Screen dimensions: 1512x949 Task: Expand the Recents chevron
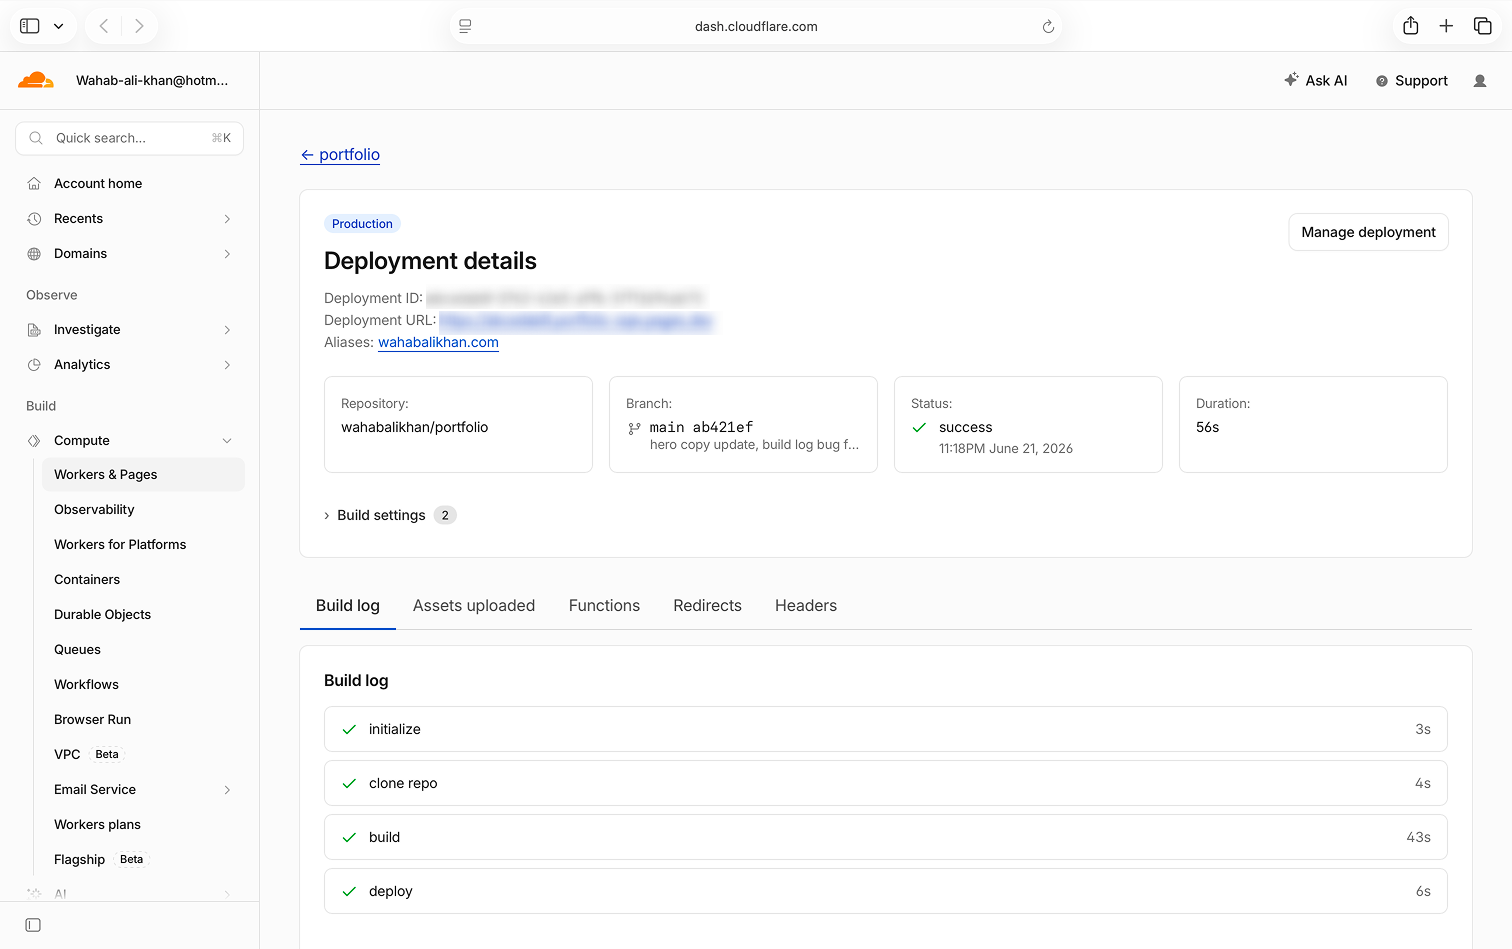click(x=227, y=219)
